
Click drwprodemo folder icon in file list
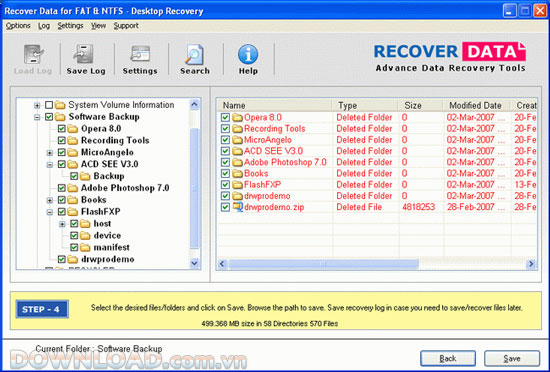pos(237,196)
